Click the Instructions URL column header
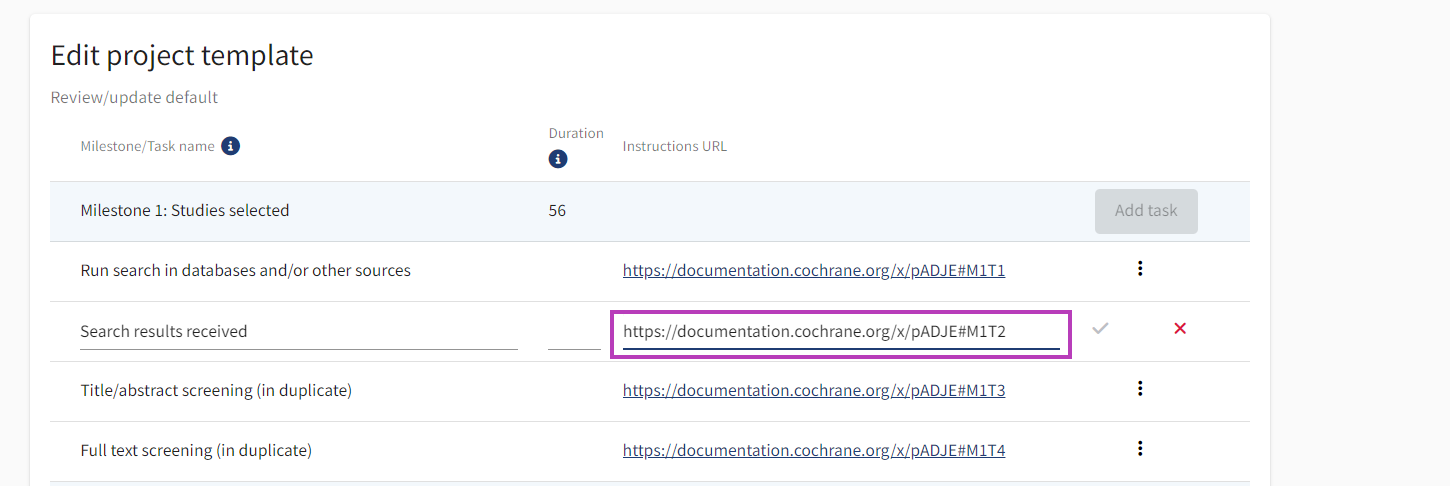Viewport: 1450px width, 486px height. pyautogui.click(x=674, y=146)
